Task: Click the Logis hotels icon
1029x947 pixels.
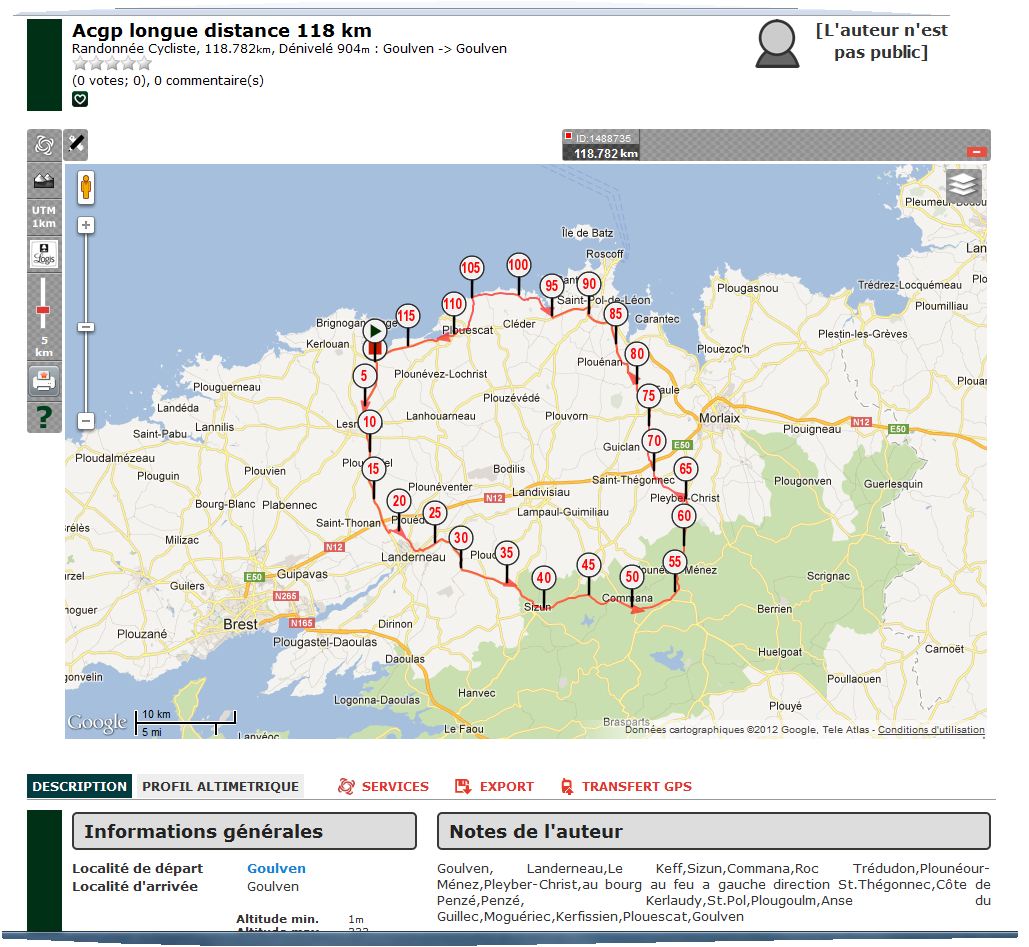Action: 44,254
